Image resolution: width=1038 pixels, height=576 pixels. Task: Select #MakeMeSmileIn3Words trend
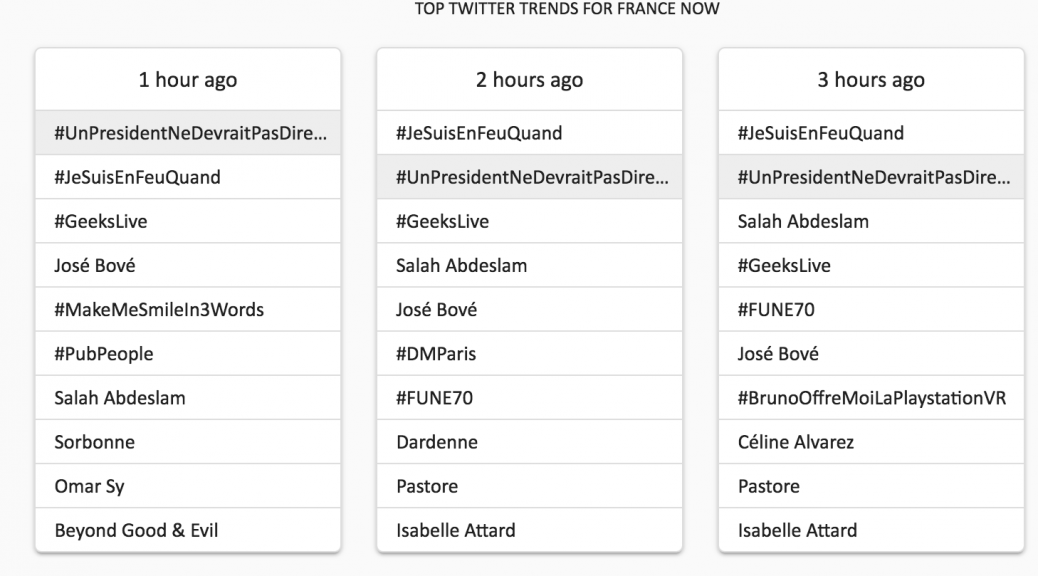coord(159,310)
